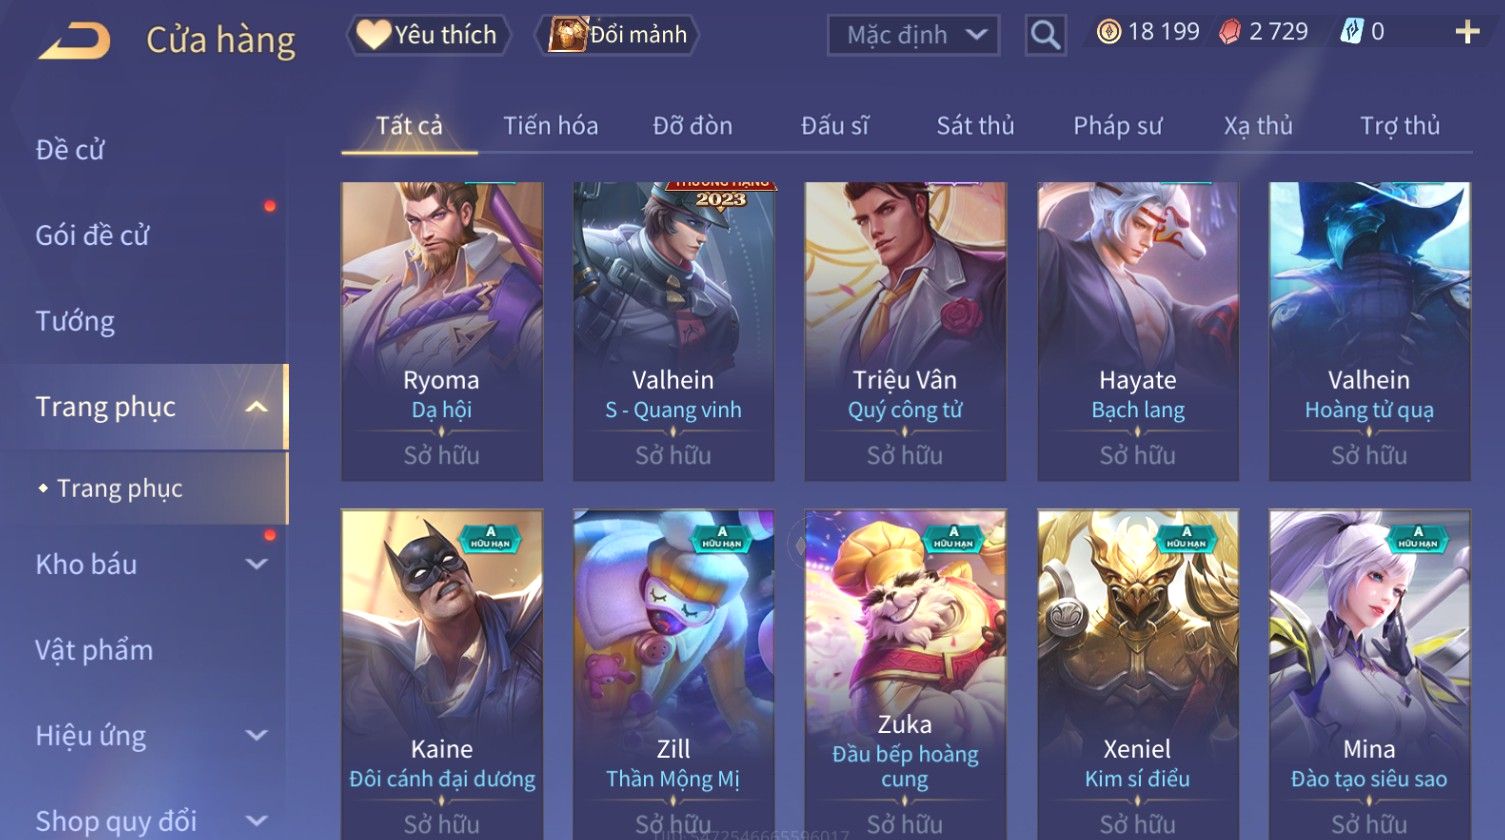Tap the blue voucher ticket icon
Image resolution: width=1505 pixels, height=840 pixels.
1351,32
